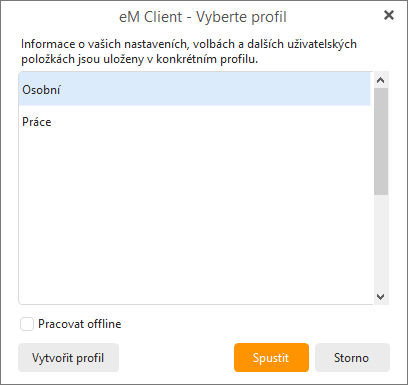
Task: Cancel using the Storno button
Action: [x=352, y=358]
